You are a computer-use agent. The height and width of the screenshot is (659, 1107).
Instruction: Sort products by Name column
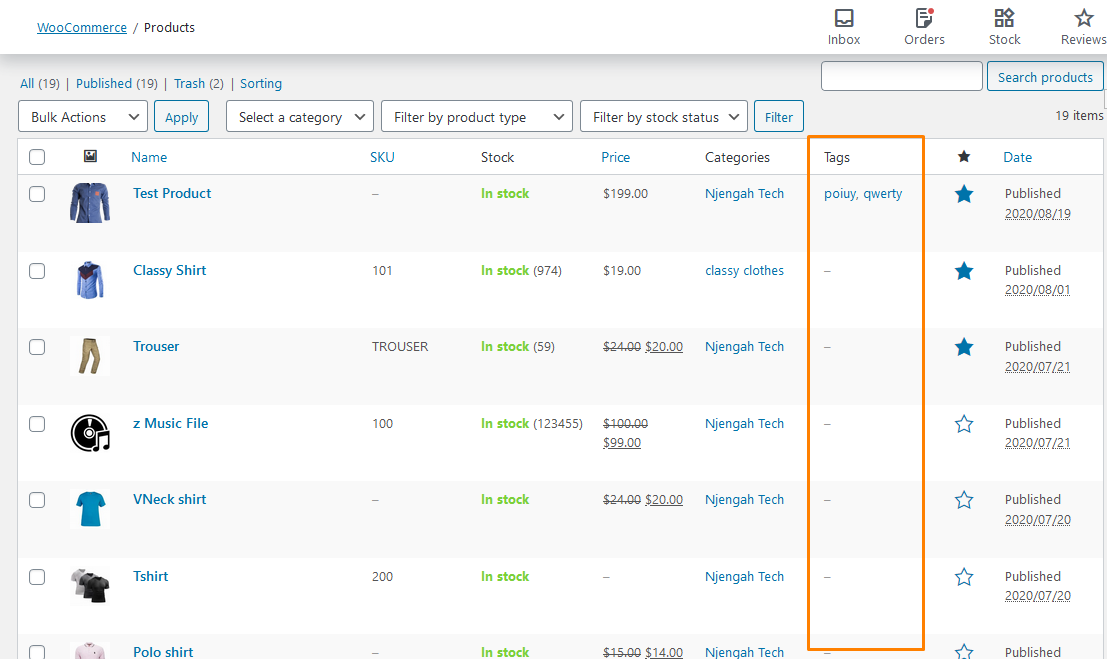(149, 157)
